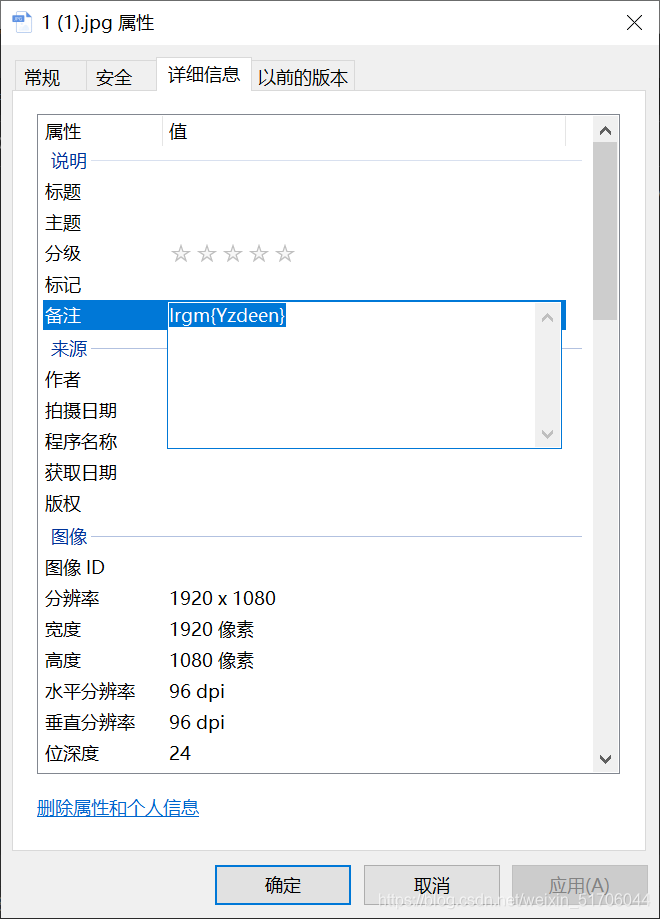This screenshot has width=660, height=919.
Task: Set rating to four stars
Action: [258, 254]
